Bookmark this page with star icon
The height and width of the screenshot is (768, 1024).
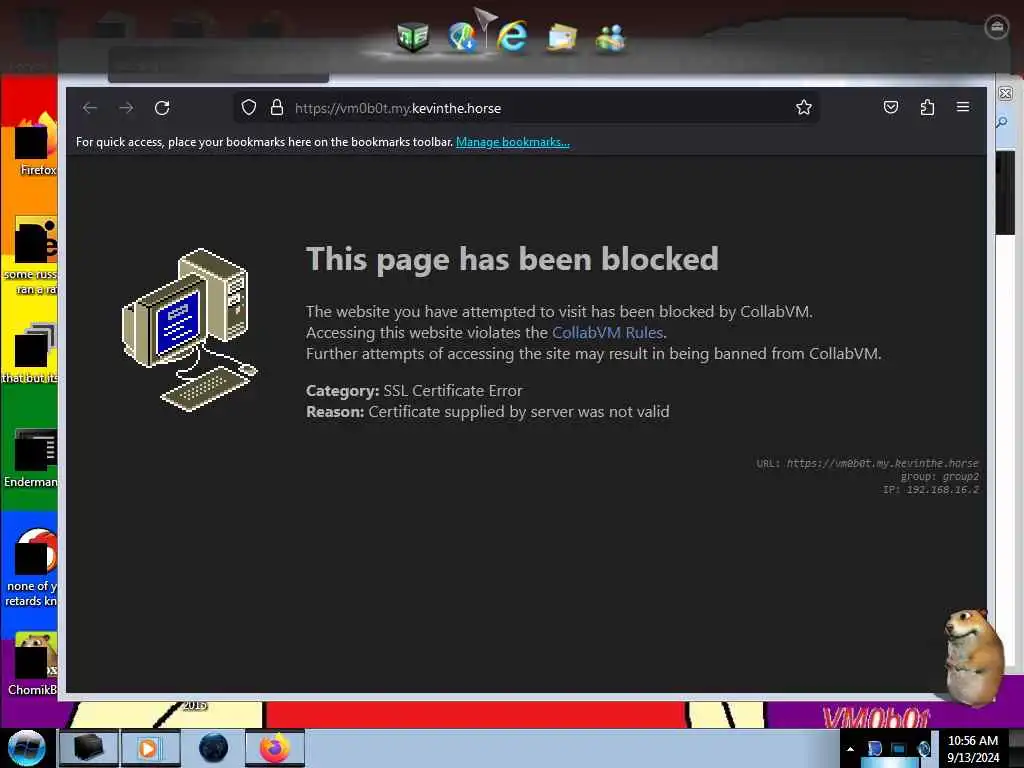[x=804, y=108]
